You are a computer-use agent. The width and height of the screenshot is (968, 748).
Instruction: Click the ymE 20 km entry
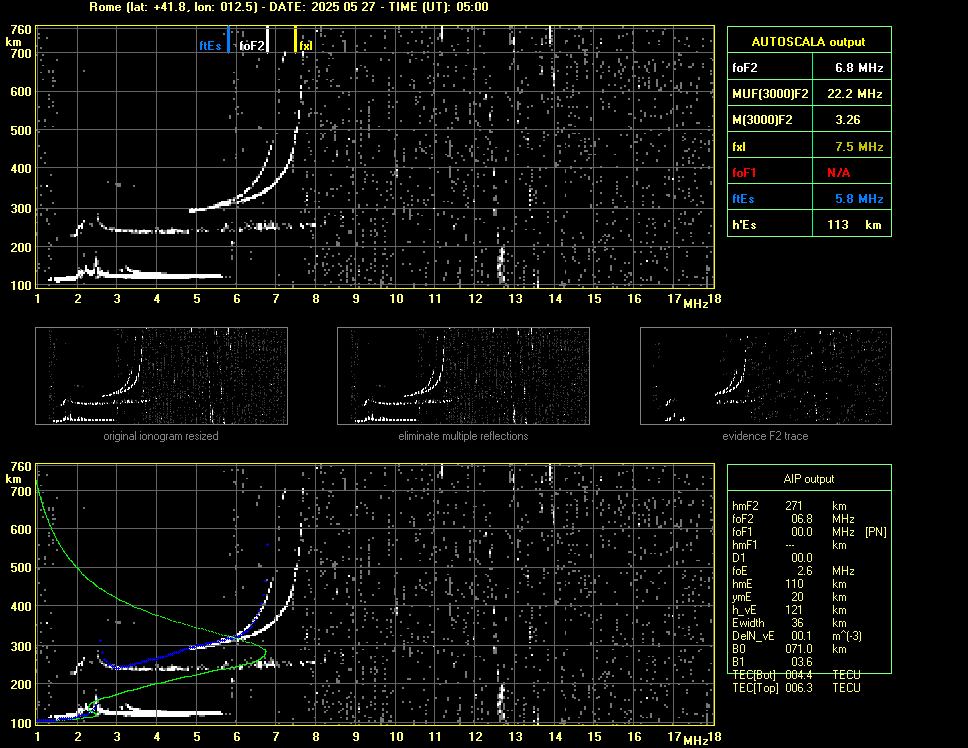(x=789, y=597)
